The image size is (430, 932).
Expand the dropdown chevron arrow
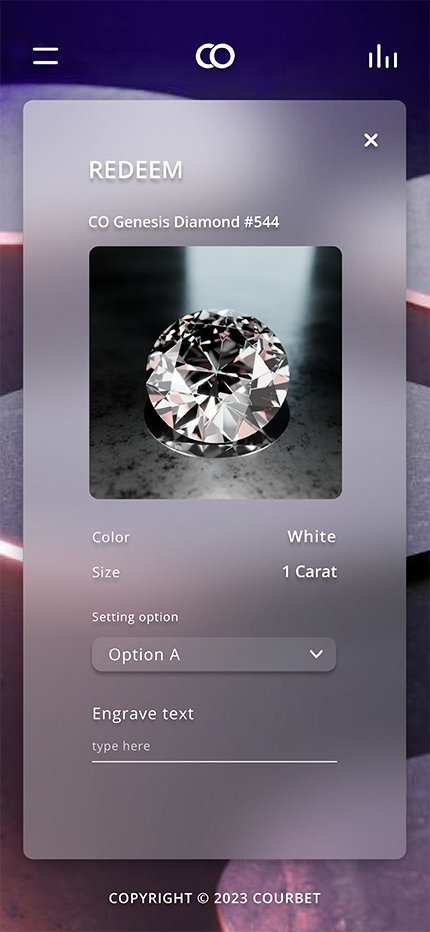click(x=316, y=654)
